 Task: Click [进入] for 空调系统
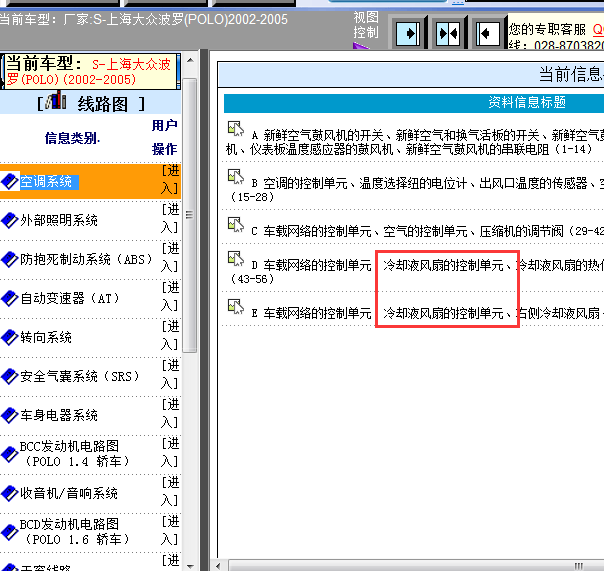[170, 180]
